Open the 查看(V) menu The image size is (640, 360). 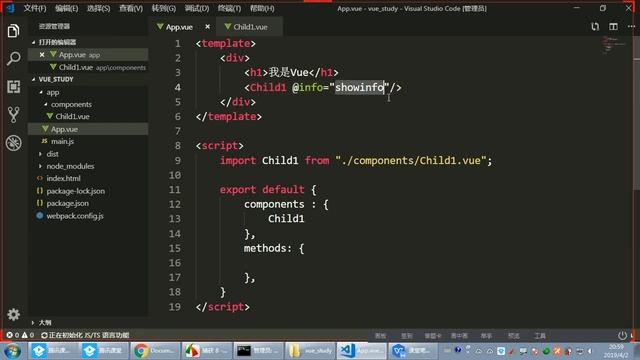(x=131, y=8)
